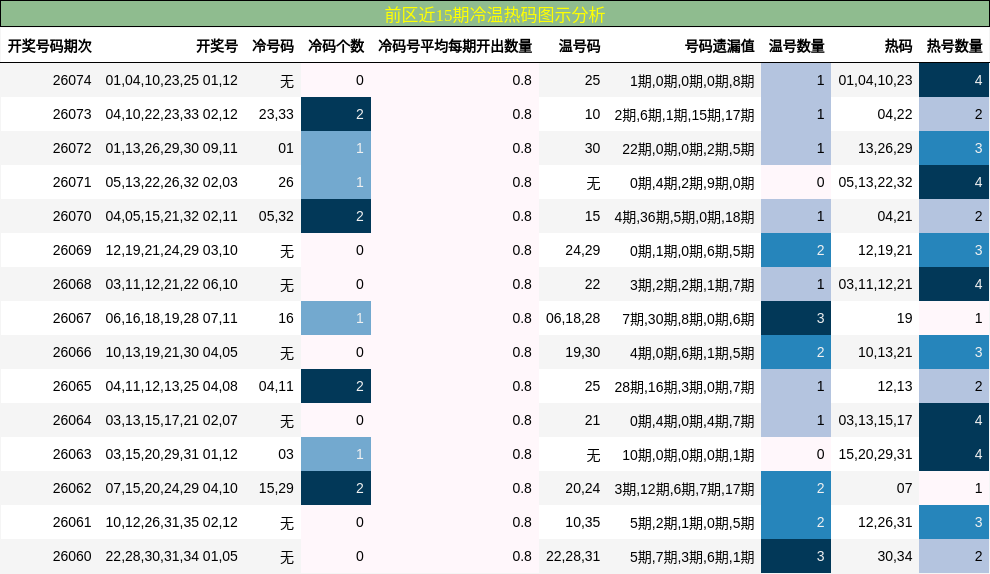Click the 冷号码 column header
Image resolution: width=990 pixels, height=574 pixels.
(273, 46)
